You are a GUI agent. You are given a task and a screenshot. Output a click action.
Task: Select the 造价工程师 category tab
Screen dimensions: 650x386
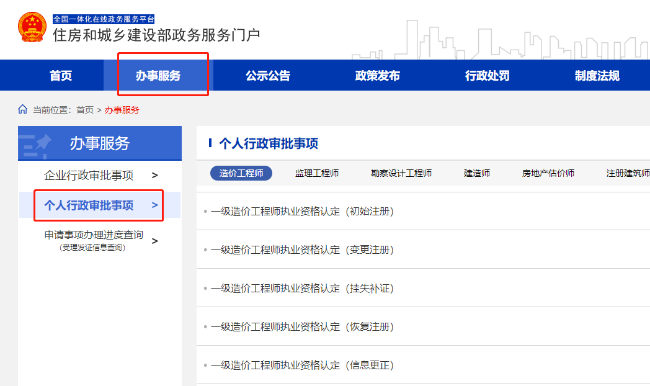pyautogui.click(x=241, y=173)
